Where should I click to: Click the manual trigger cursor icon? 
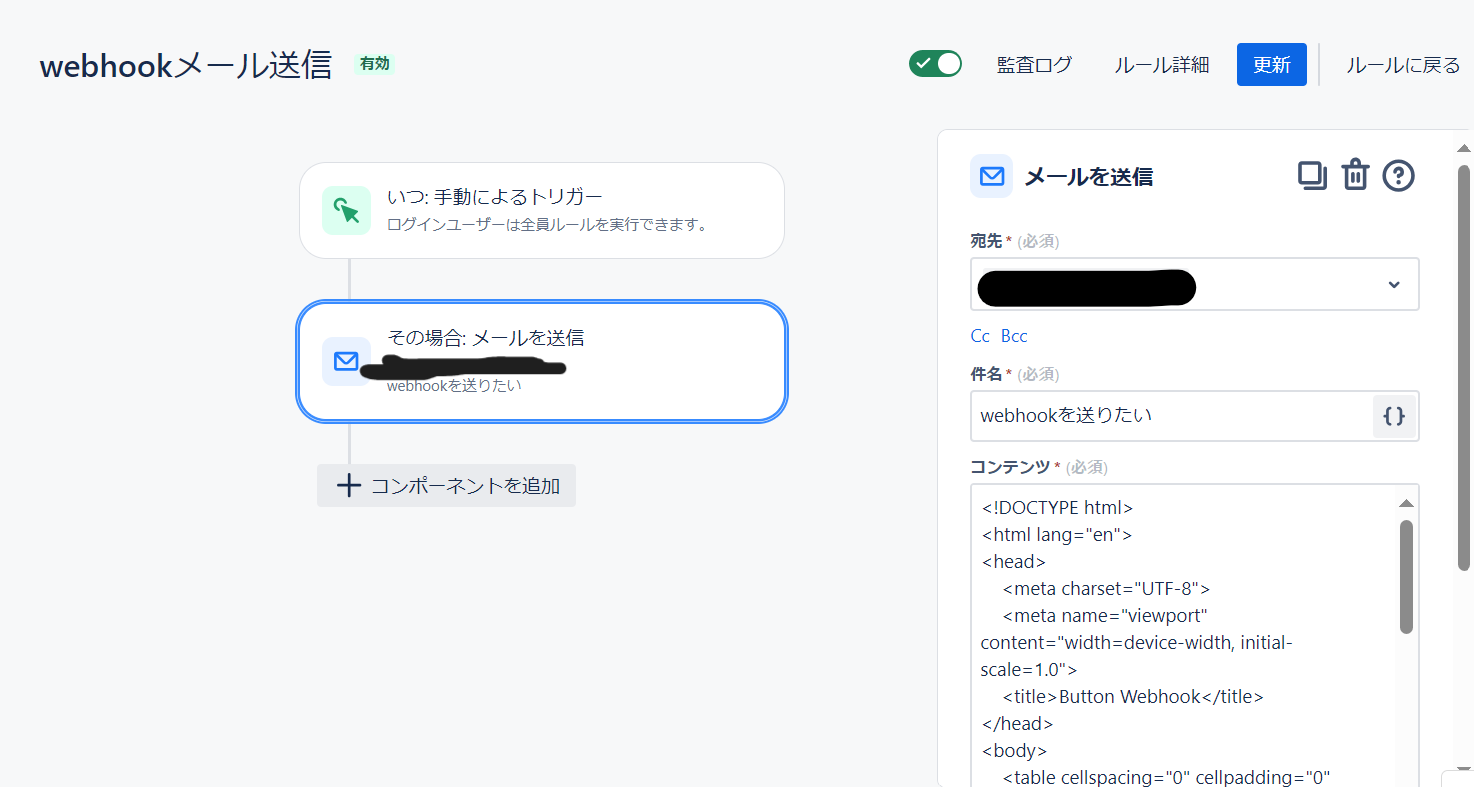click(x=346, y=210)
